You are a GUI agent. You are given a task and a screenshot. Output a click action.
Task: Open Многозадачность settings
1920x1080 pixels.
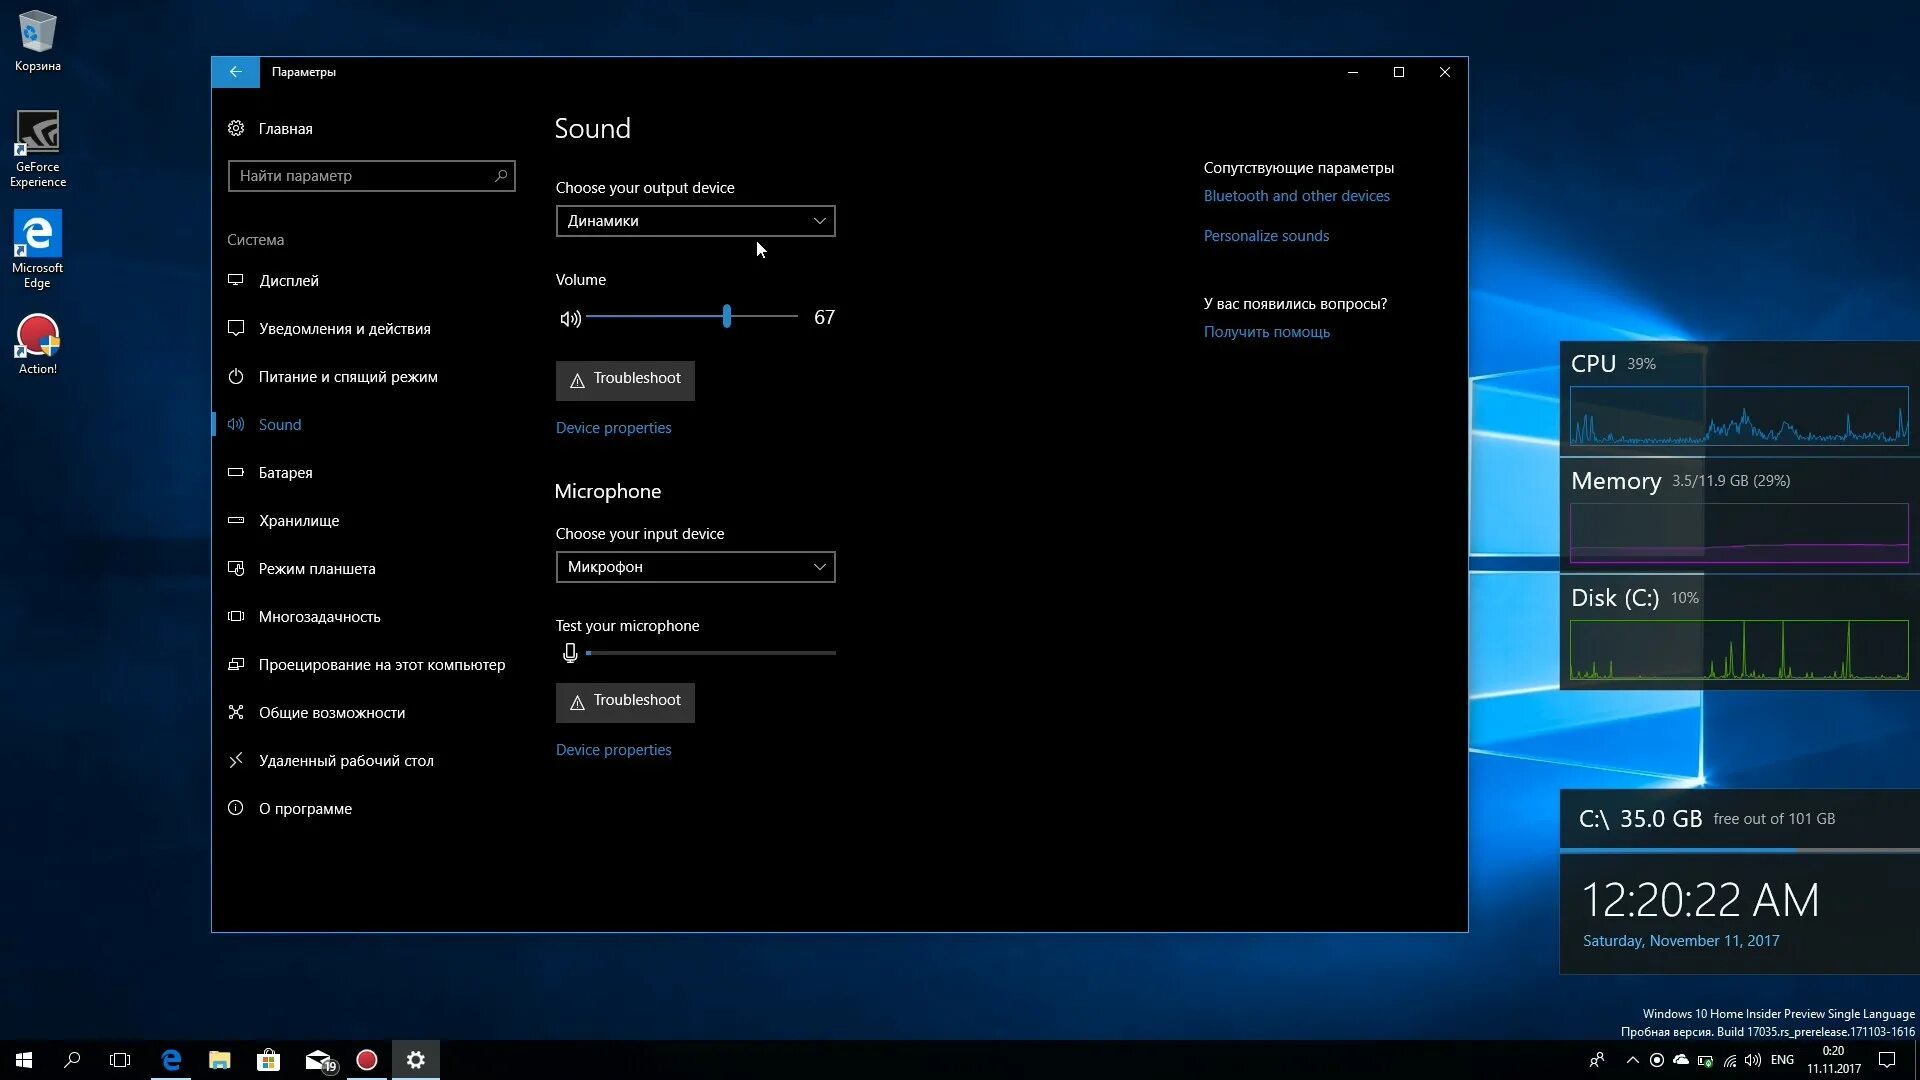(x=320, y=617)
